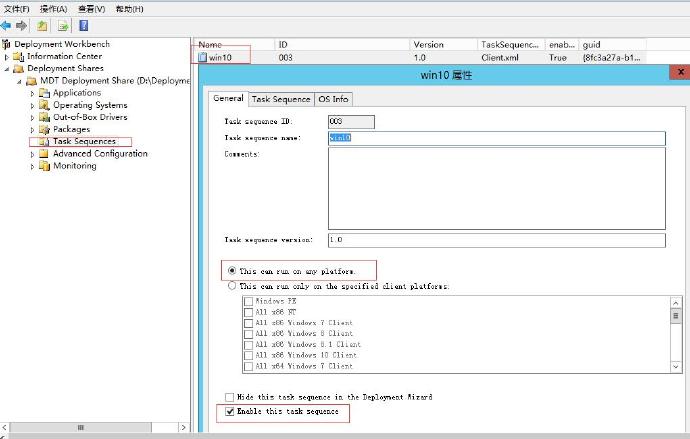Check All x64 Windows 7 Client
690x439 pixels.
coord(248,366)
